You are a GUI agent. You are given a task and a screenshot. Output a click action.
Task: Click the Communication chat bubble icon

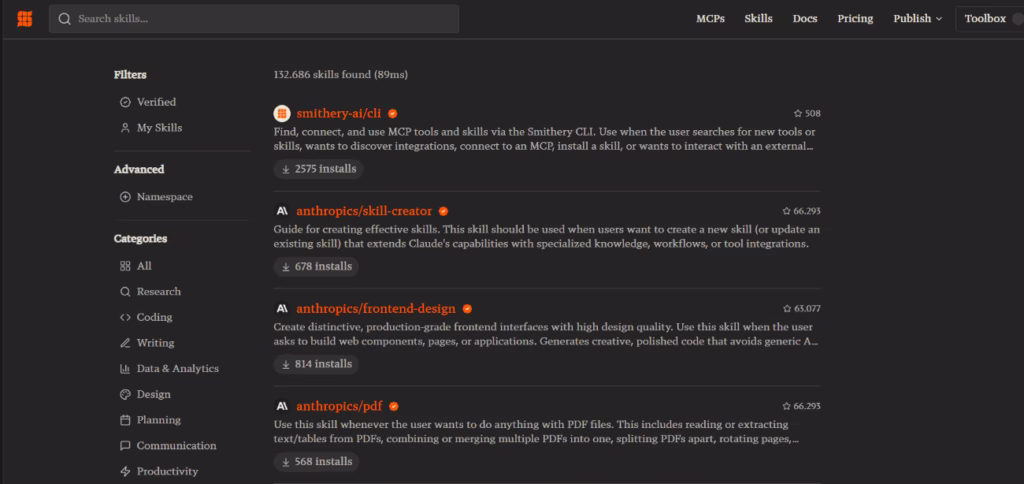coord(125,445)
